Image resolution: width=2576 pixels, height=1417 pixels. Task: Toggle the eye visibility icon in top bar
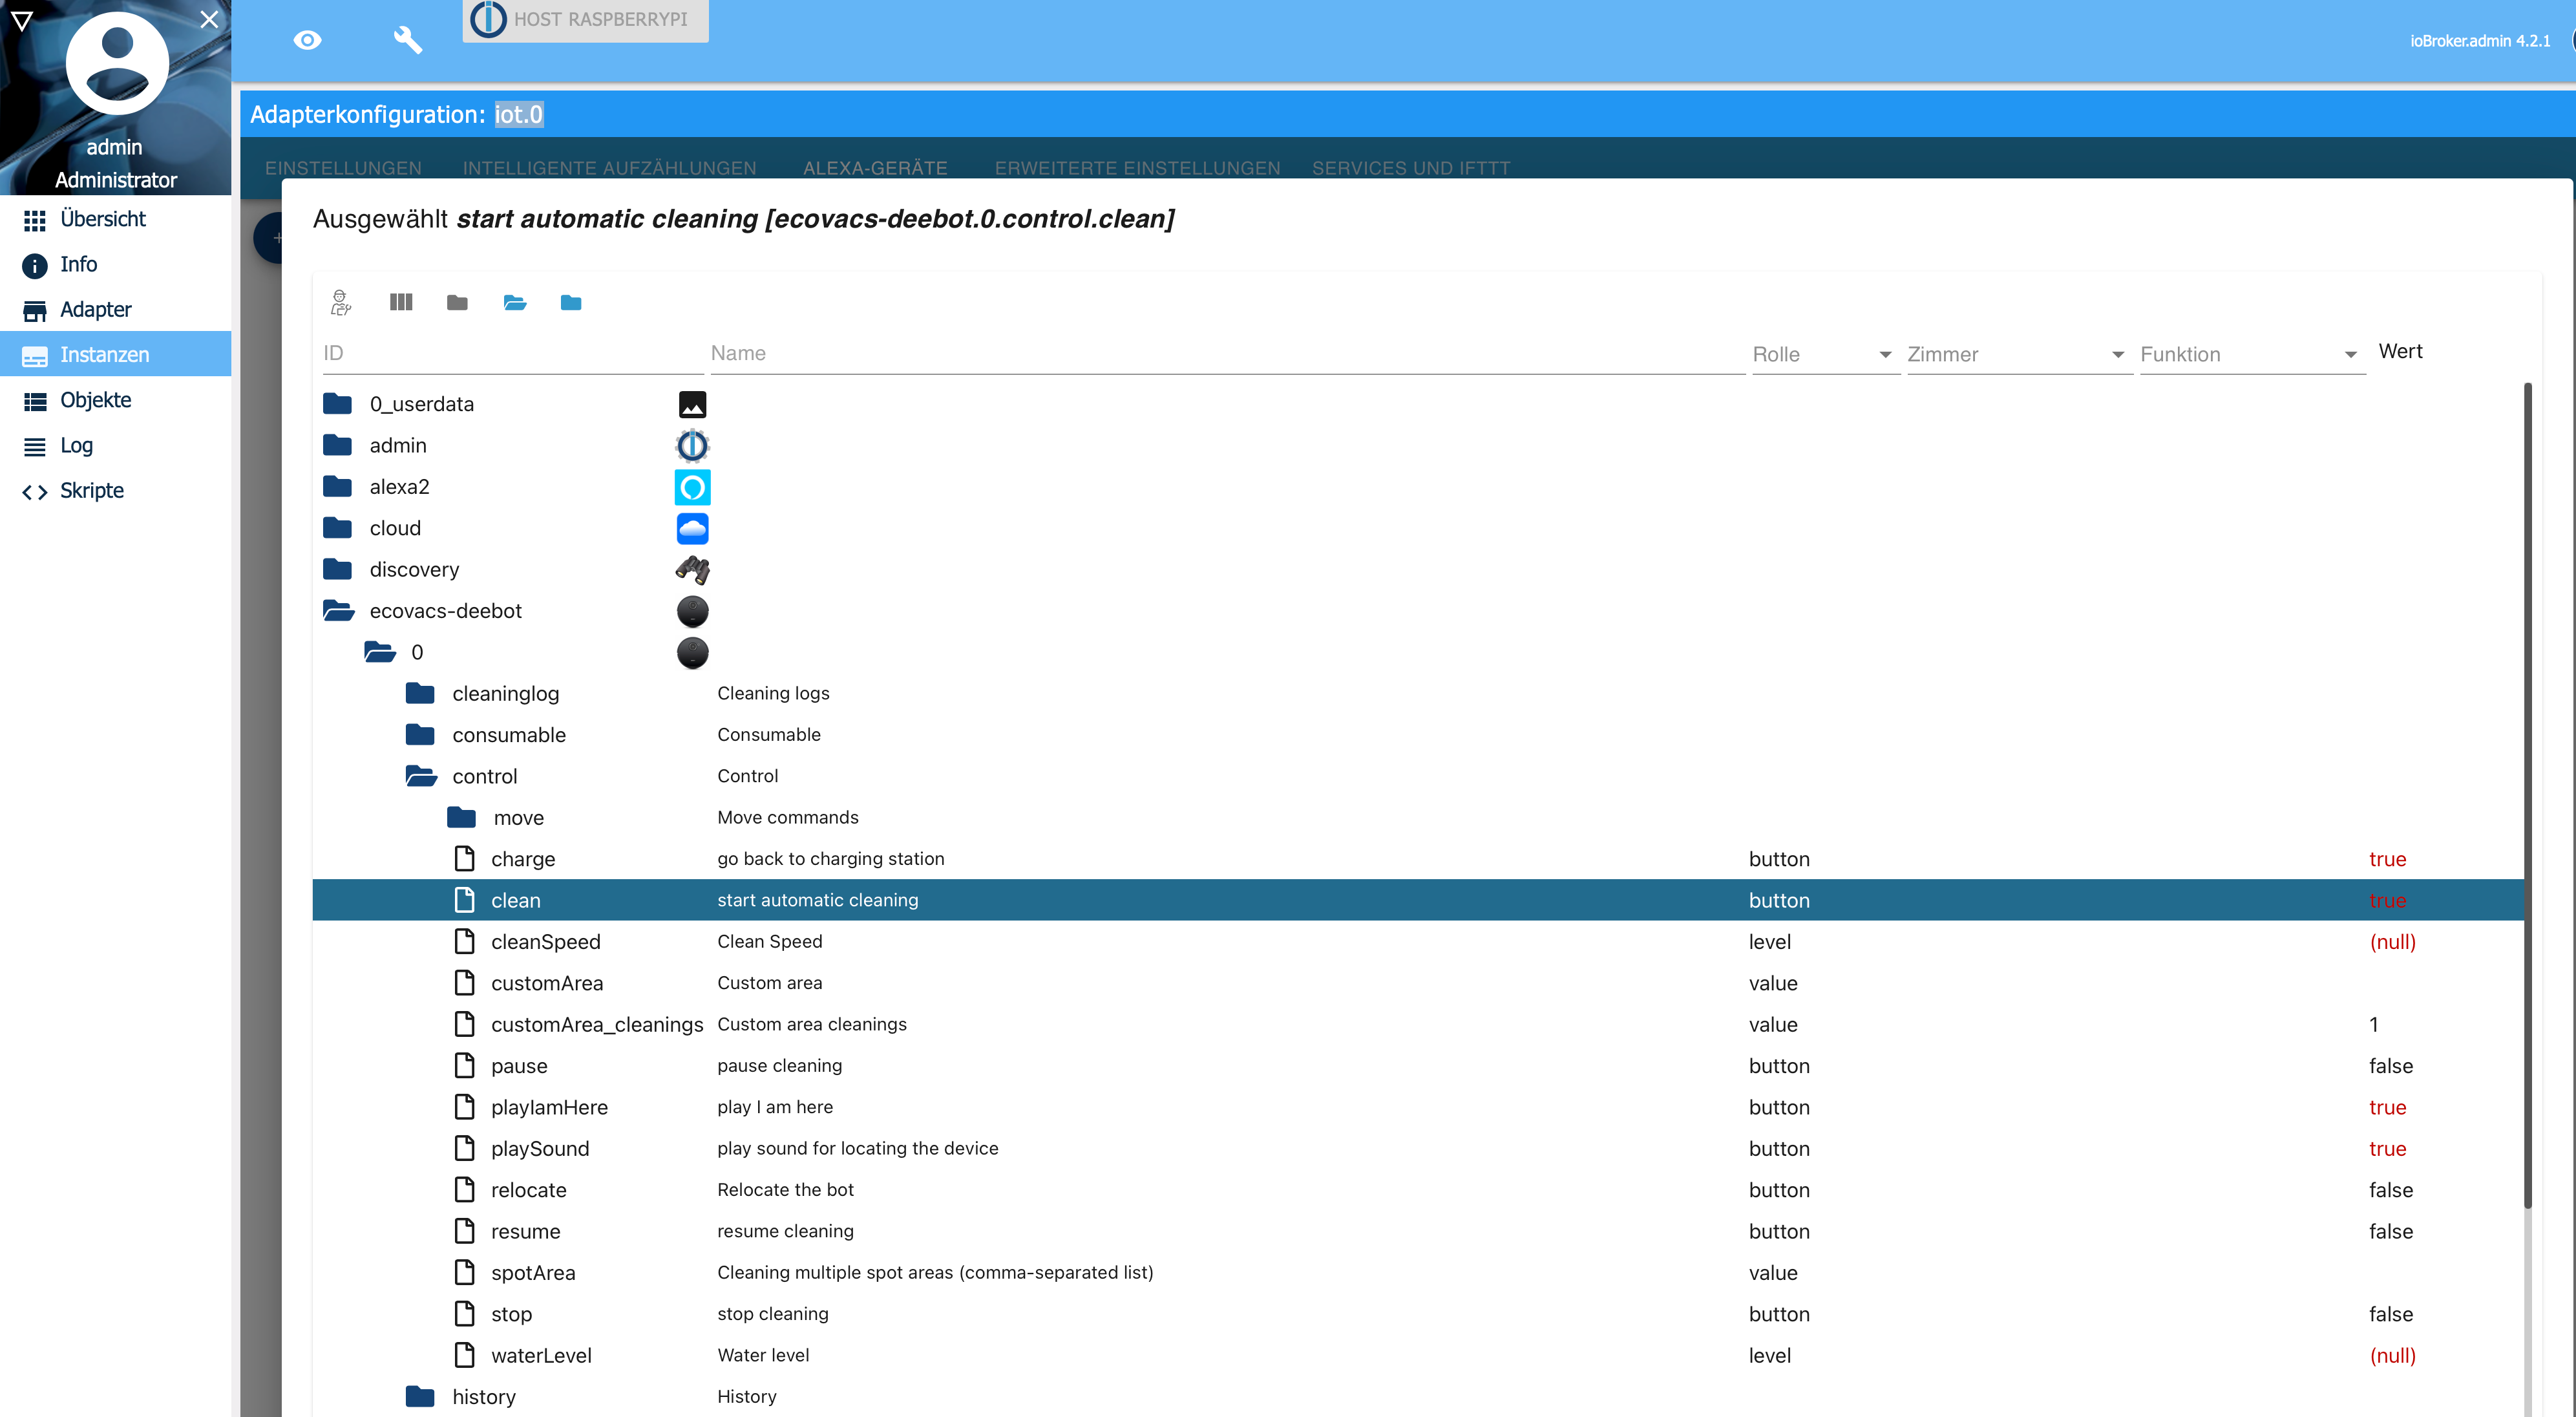point(307,40)
